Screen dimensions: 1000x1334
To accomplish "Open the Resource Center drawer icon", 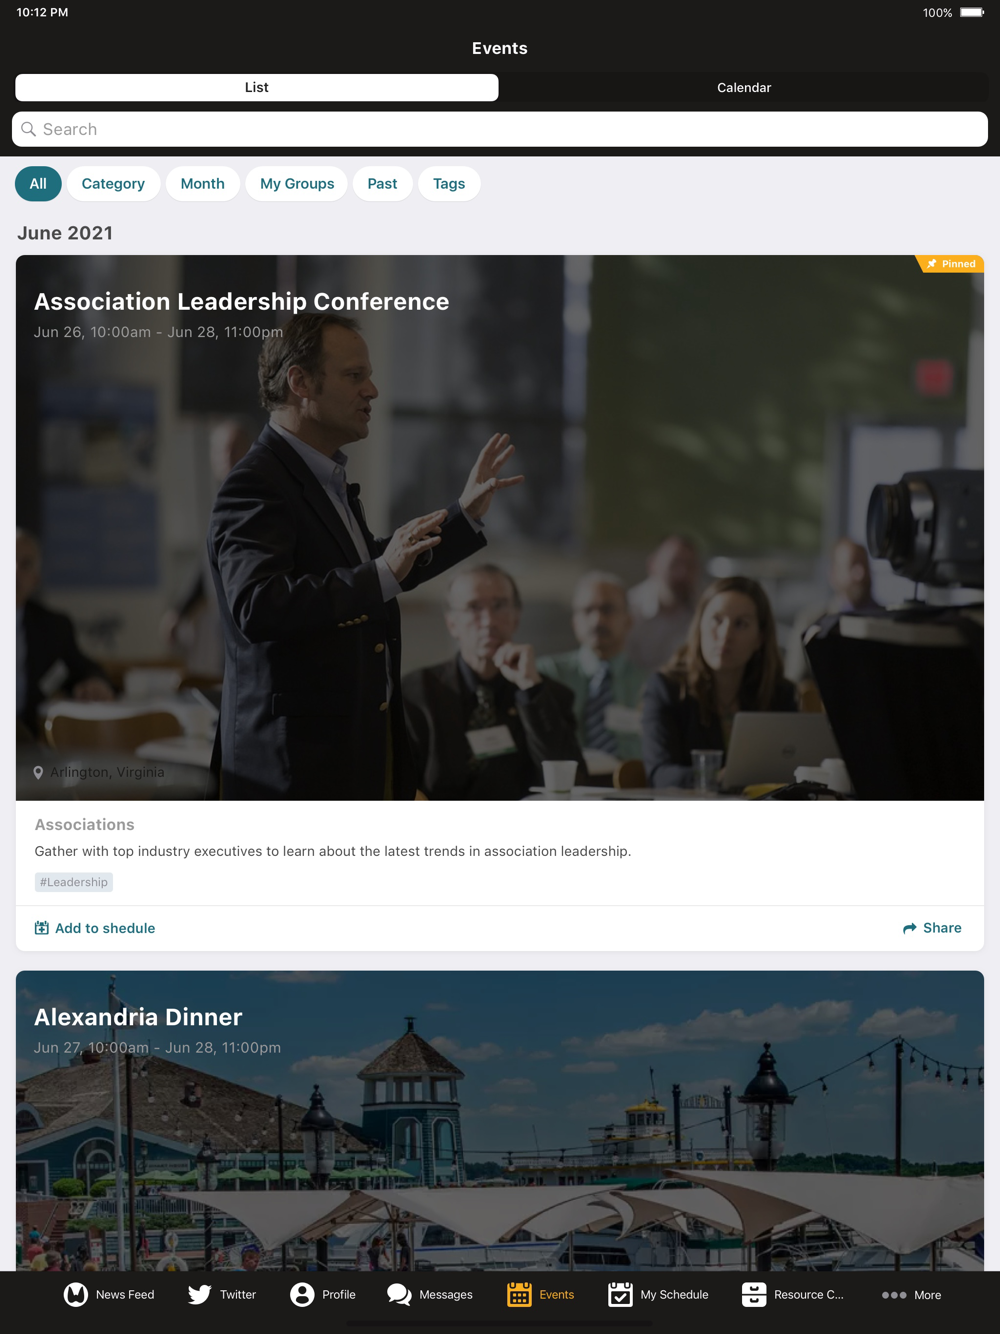I will click(754, 1294).
